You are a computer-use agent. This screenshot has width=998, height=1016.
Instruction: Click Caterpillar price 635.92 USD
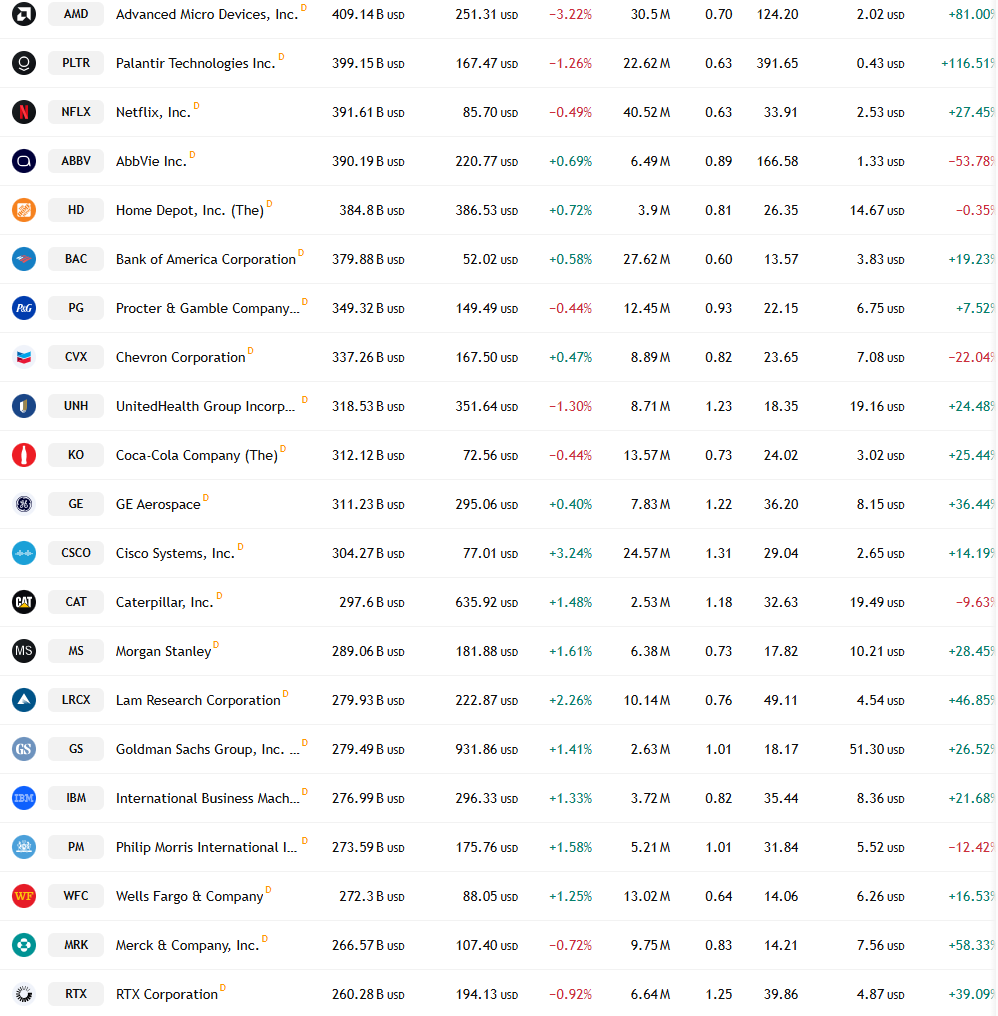click(487, 603)
